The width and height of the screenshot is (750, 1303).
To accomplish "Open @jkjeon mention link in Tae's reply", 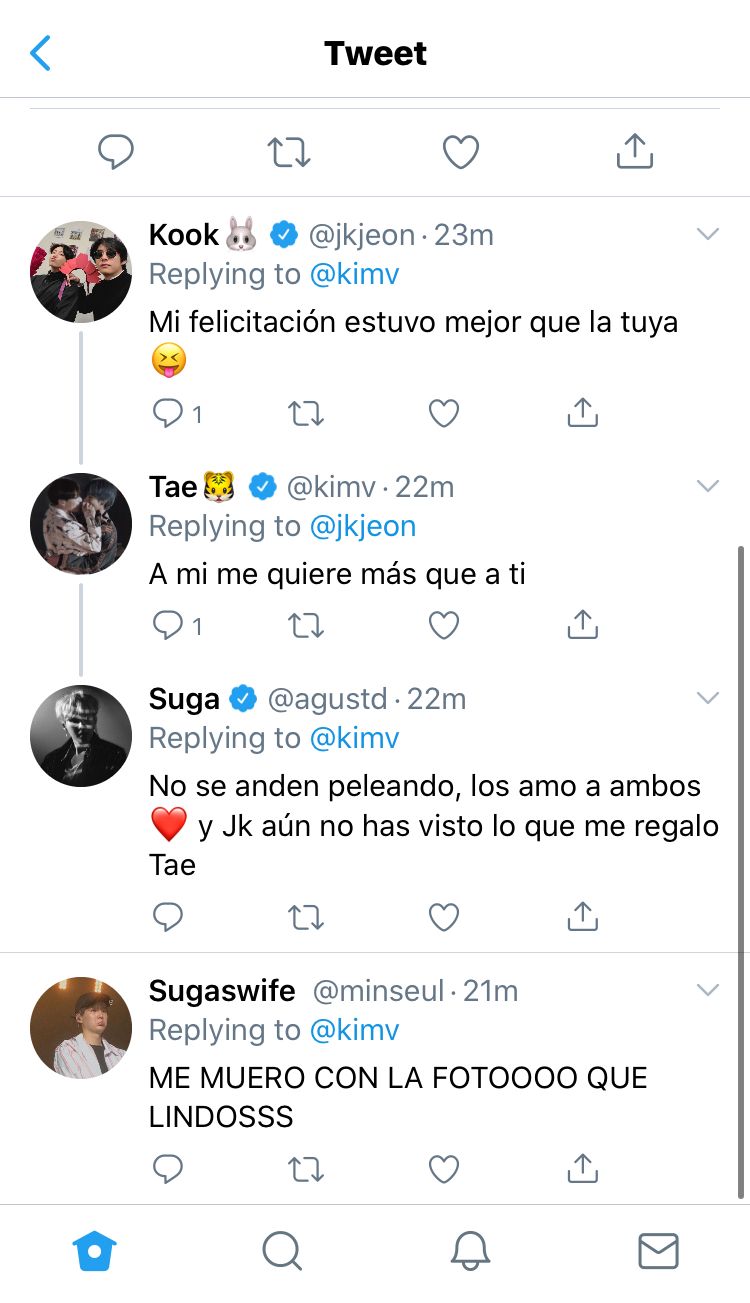I will 363,526.
